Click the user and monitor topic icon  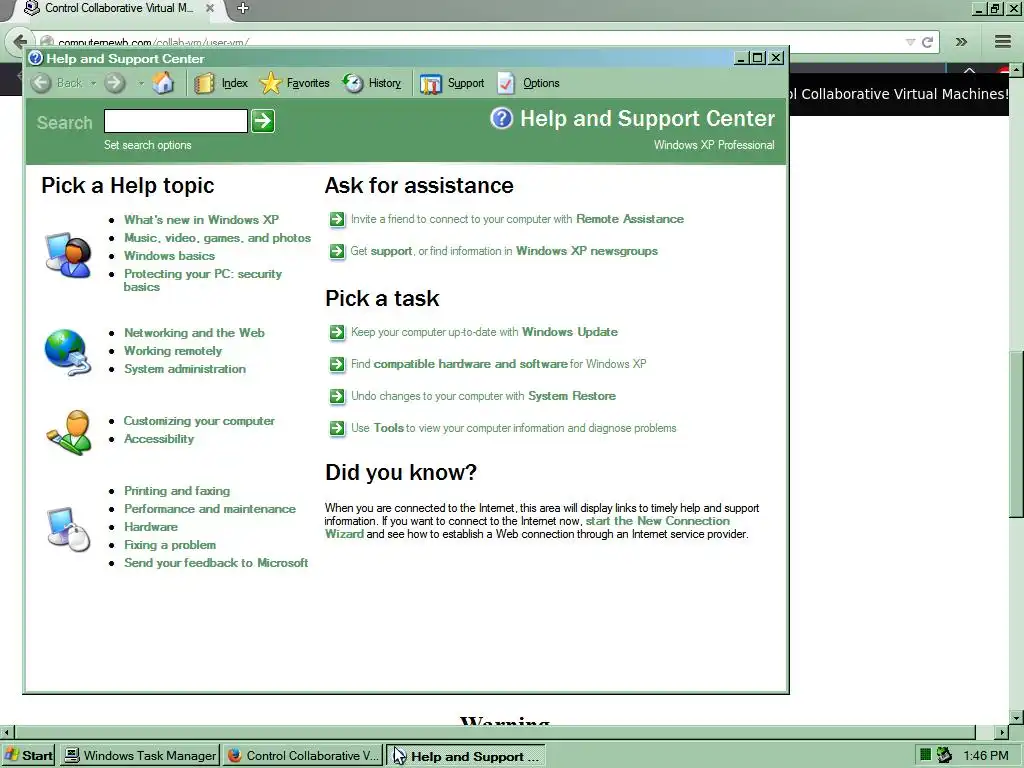(x=68, y=255)
